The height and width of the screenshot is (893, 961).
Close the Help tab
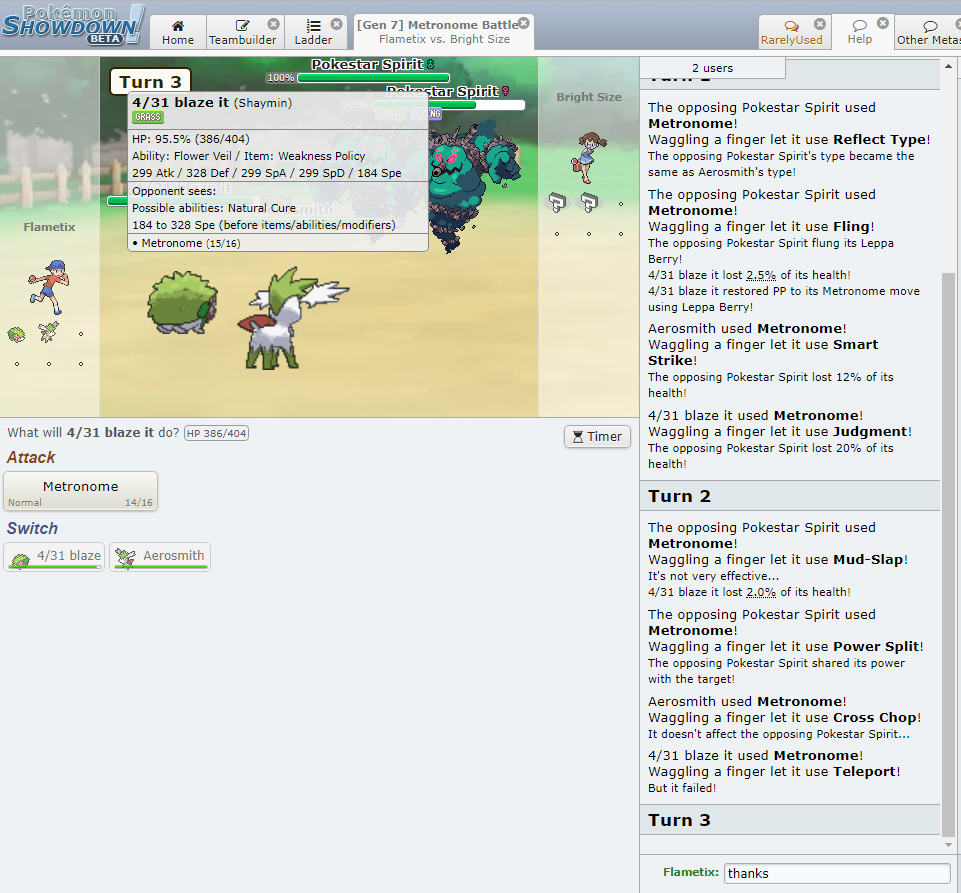point(883,23)
